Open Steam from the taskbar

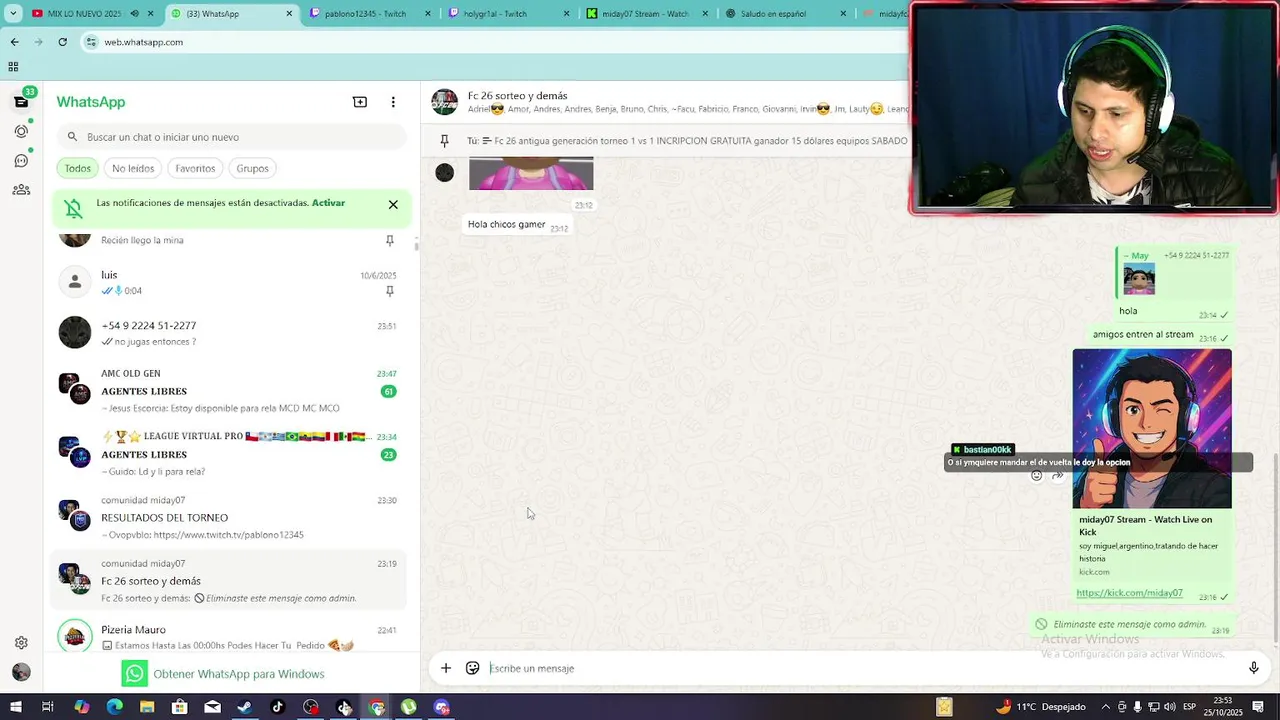pos(245,707)
